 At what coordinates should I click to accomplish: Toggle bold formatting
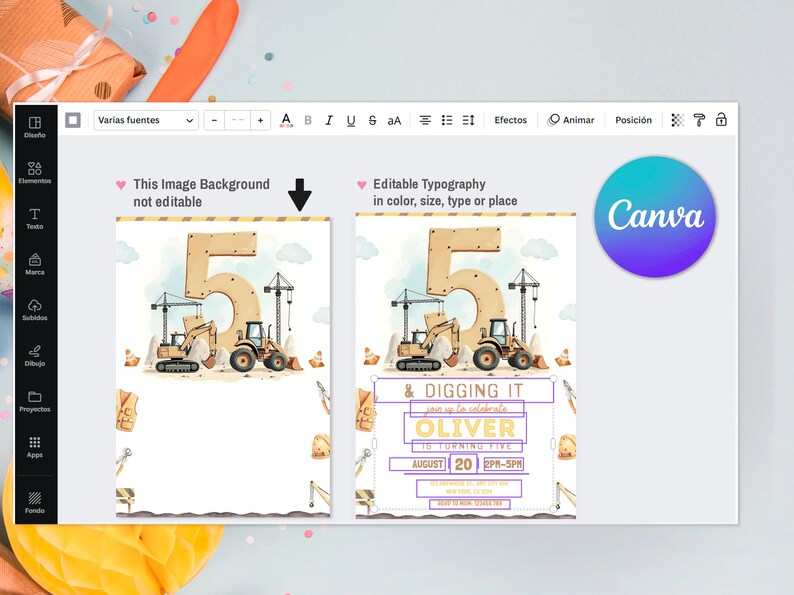click(x=308, y=120)
